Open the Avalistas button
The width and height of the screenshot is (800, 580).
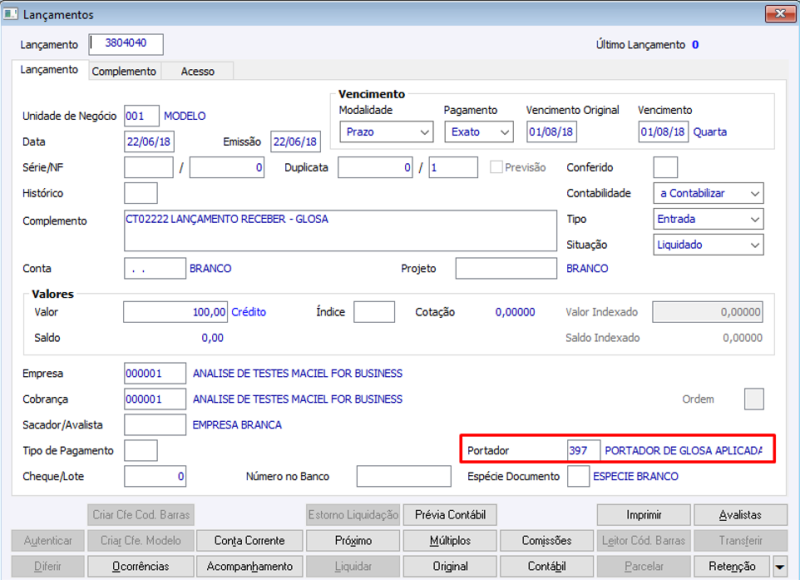[x=740, y=515]
